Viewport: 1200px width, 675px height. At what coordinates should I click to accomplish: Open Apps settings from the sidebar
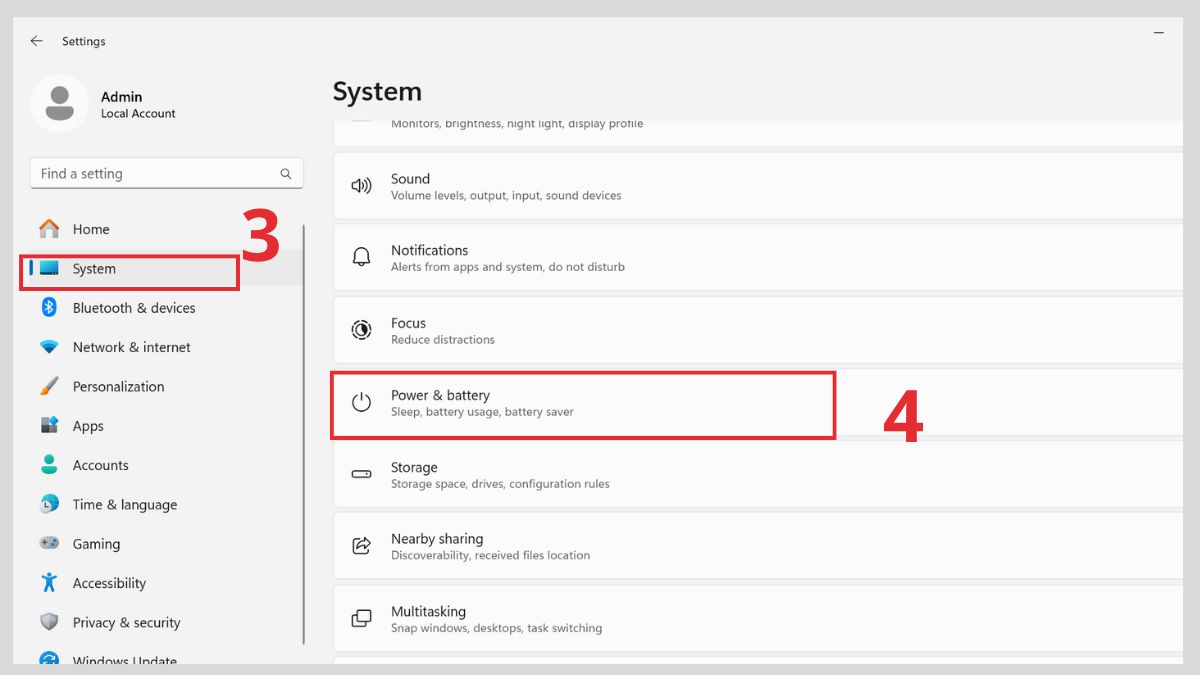click(88, 425)
